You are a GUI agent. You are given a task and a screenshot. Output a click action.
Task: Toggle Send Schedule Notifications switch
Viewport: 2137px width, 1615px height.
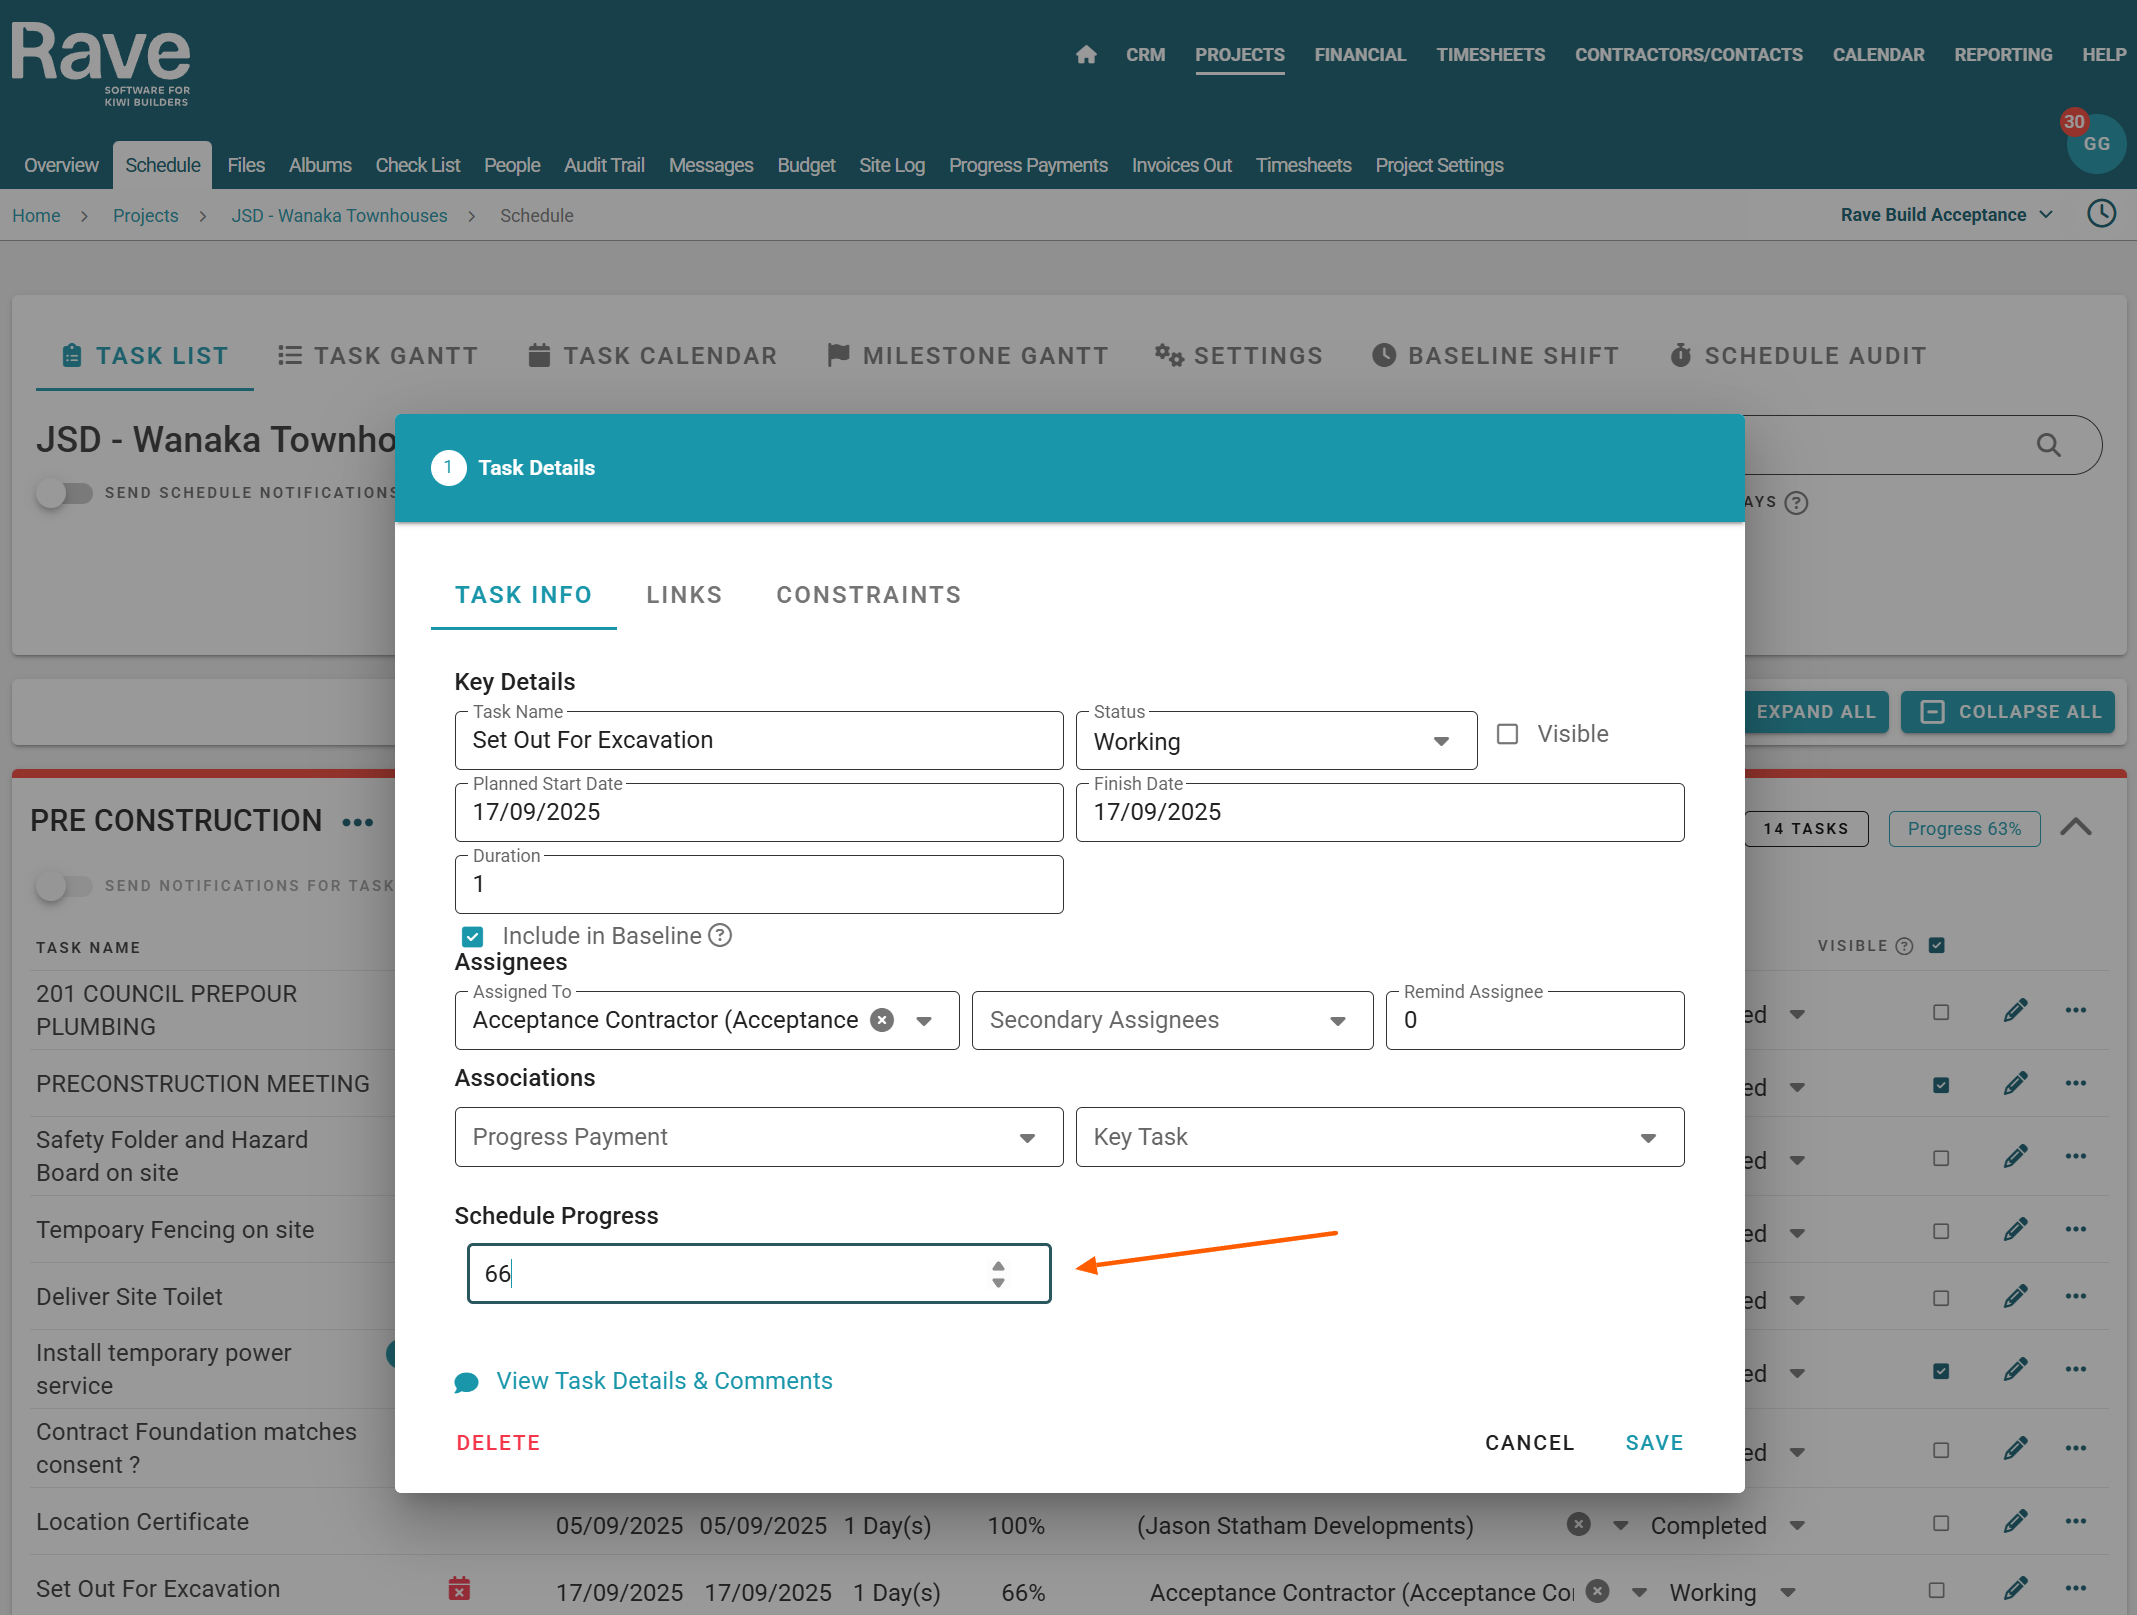[63, 493]
